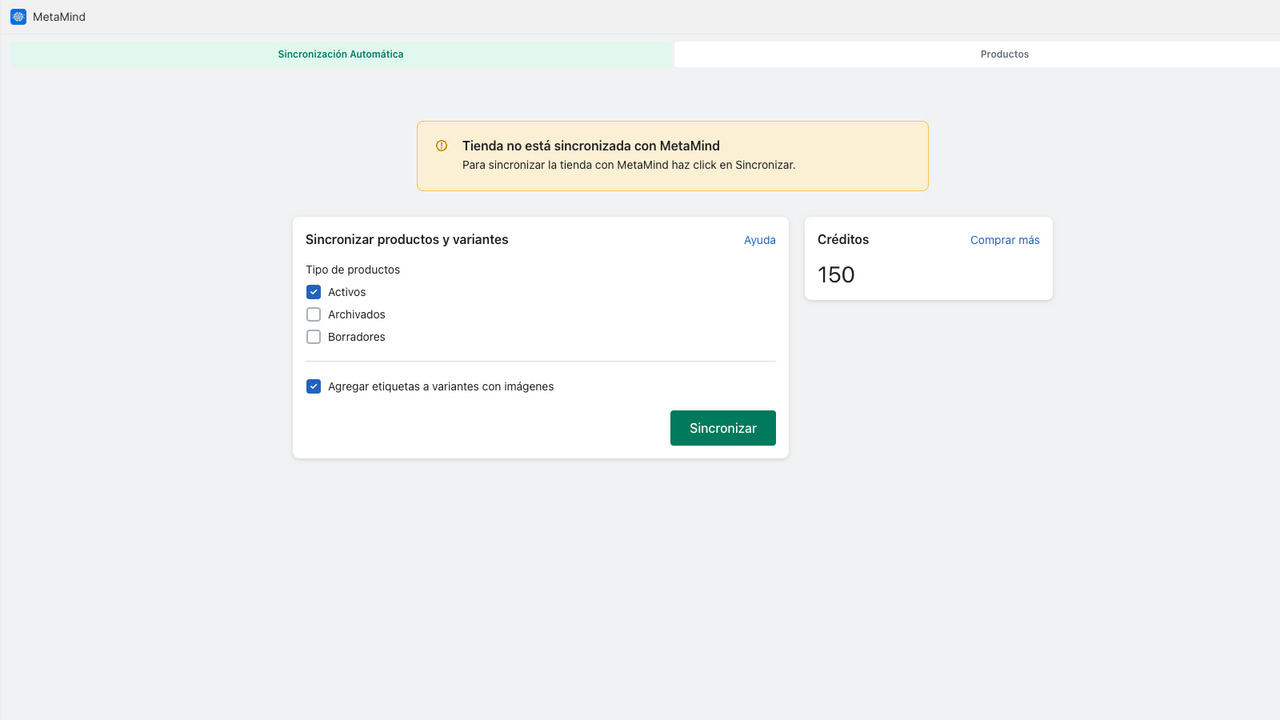Screen dimensions: 1280x720
Task: Click the Créditos heading
Action: coord(843,240)
